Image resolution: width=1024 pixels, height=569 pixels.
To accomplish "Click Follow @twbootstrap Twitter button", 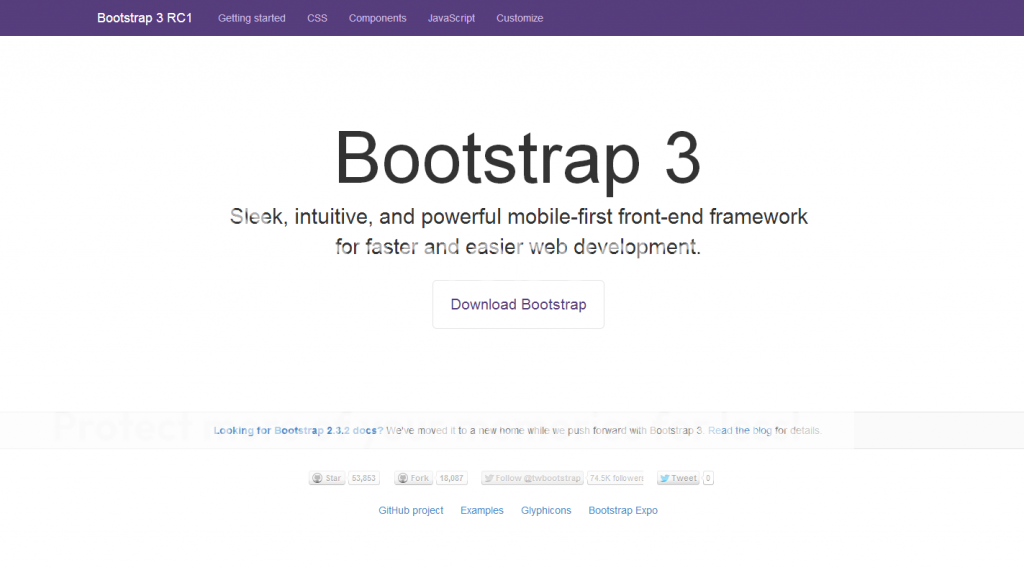I will [532, 478].
